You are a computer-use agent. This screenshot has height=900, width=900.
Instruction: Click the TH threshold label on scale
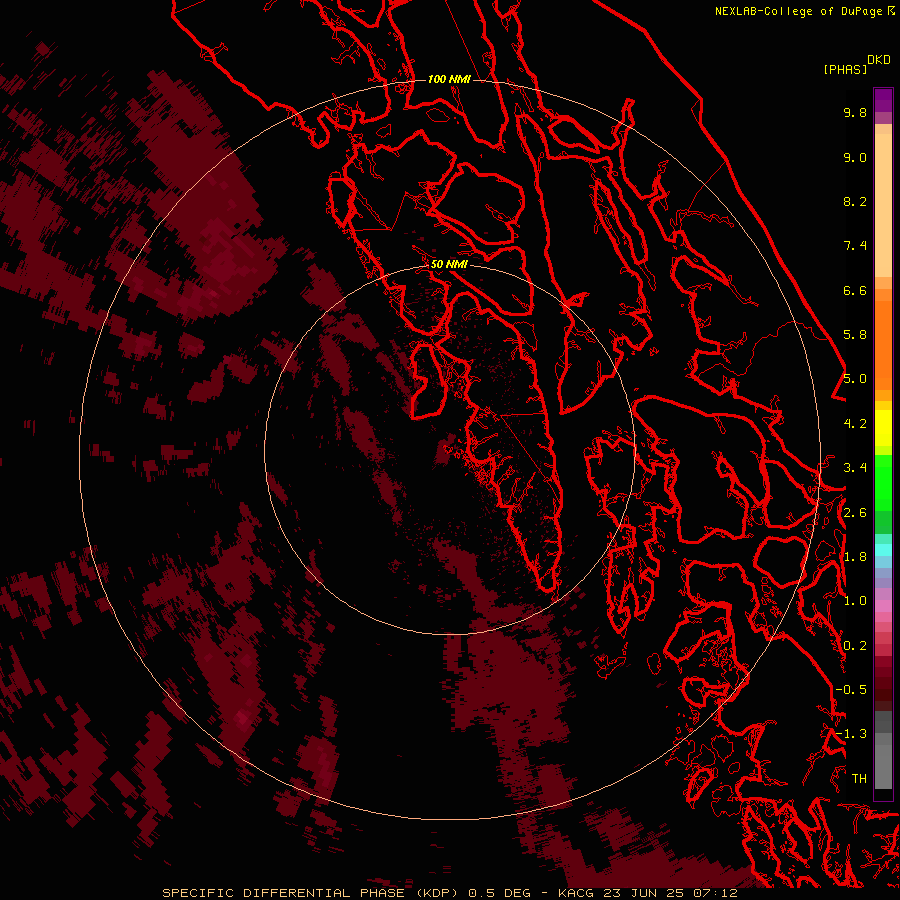pyautogui.click(x=859, y=779)
